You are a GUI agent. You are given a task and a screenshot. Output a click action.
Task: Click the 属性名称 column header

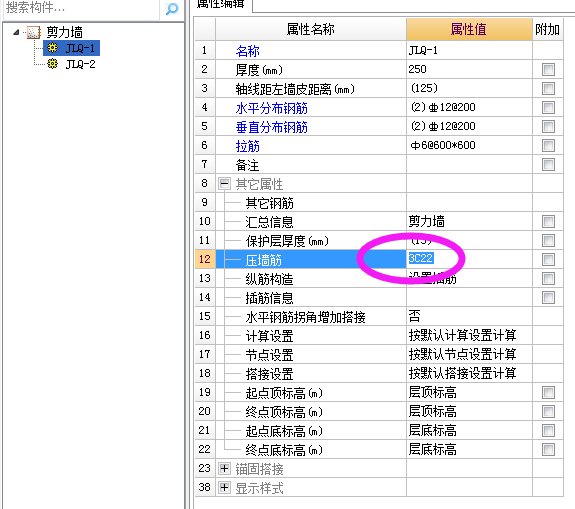pos(311,29)
